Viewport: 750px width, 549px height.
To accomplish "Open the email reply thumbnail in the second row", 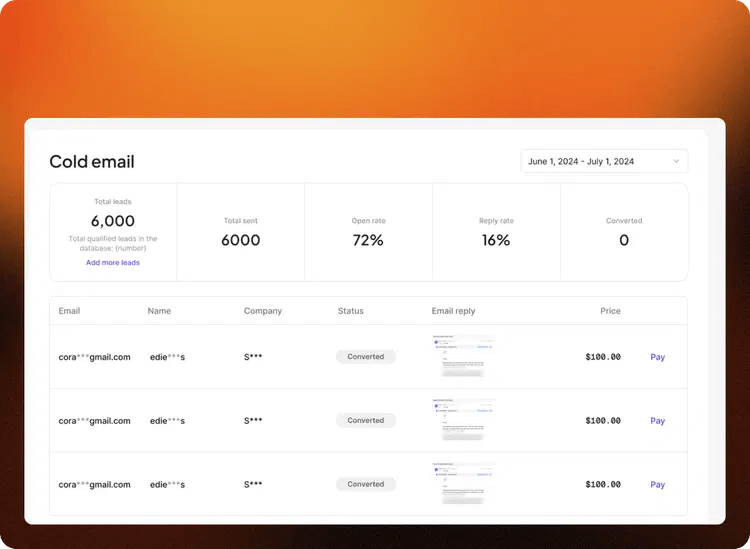I will [463, 420].
